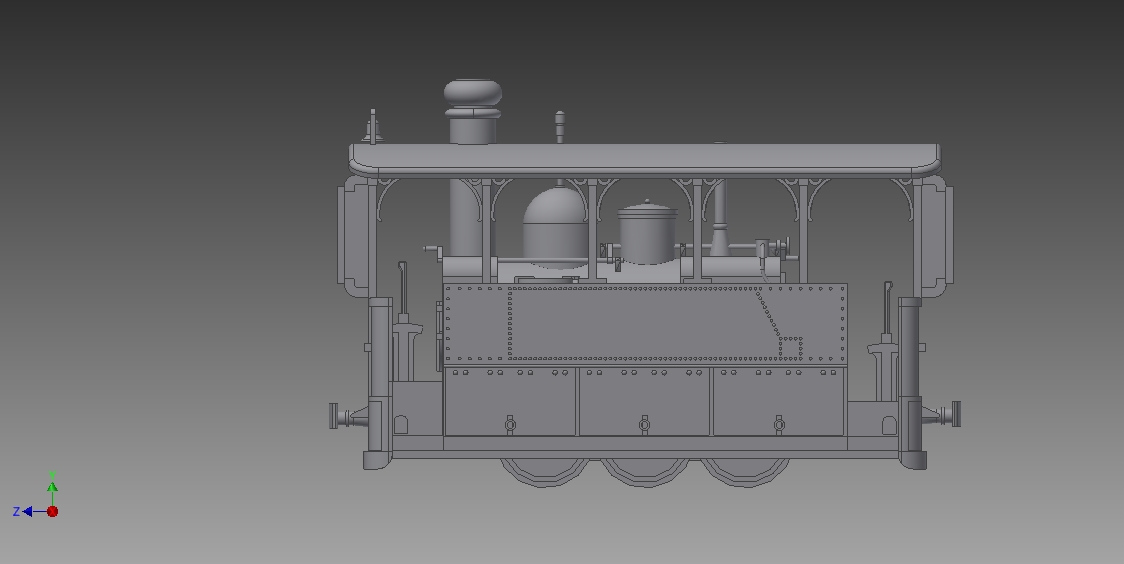Select the whistle on the roof

pyautogui.click(x=560, y=127)
